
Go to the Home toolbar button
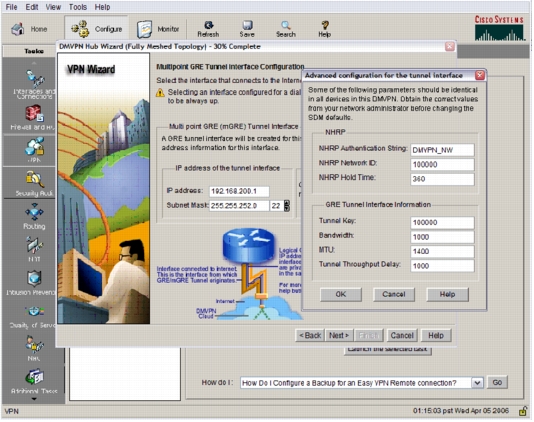point(29,29)
